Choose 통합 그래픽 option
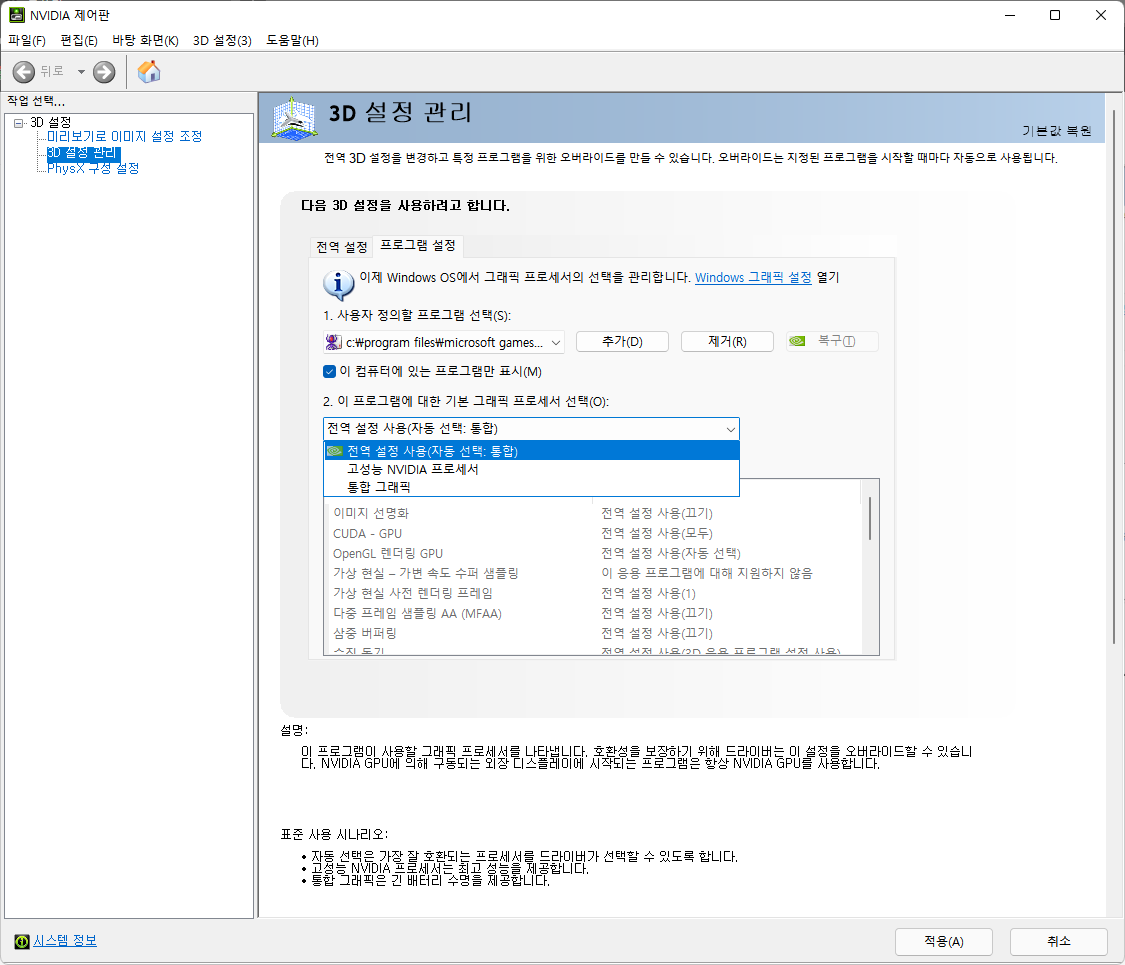 click(532, 487)
